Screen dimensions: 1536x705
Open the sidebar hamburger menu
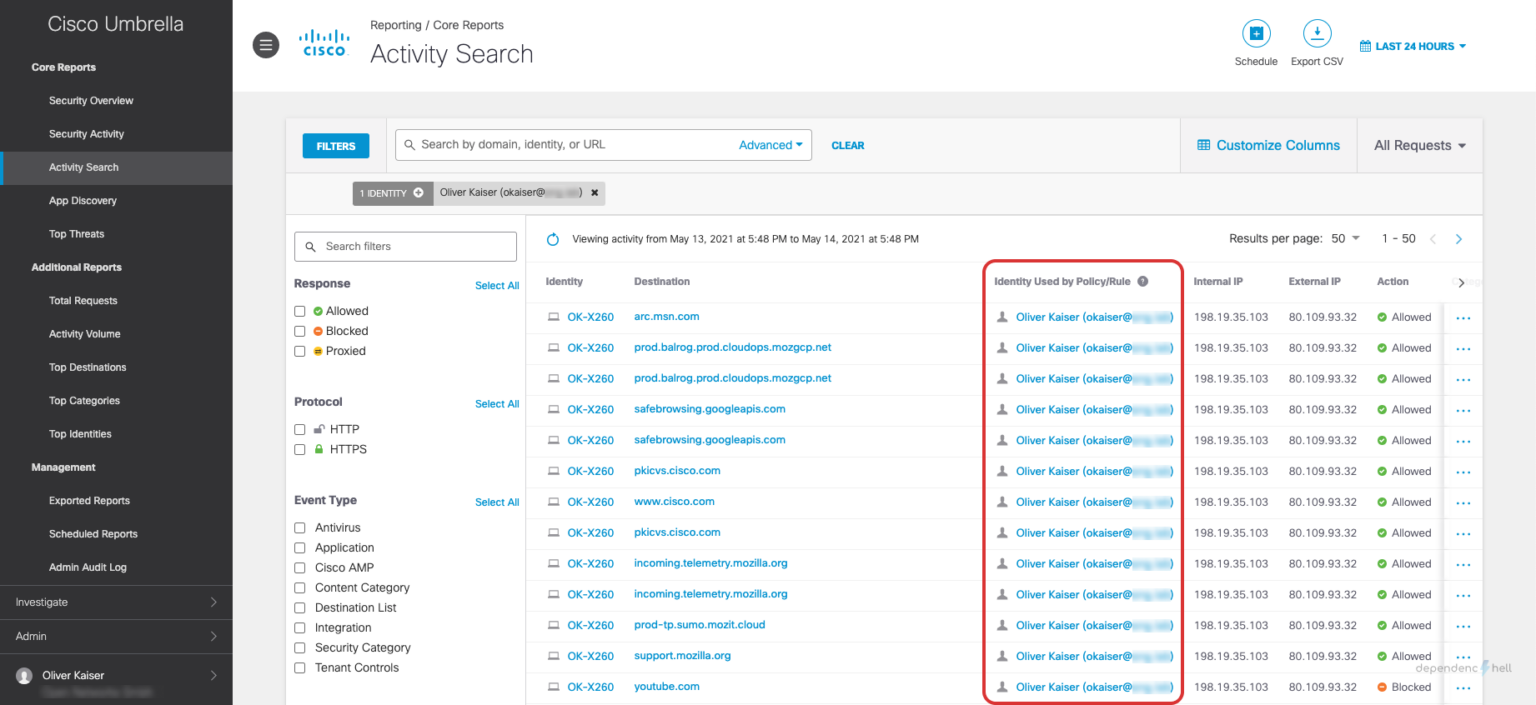[265, 45]
